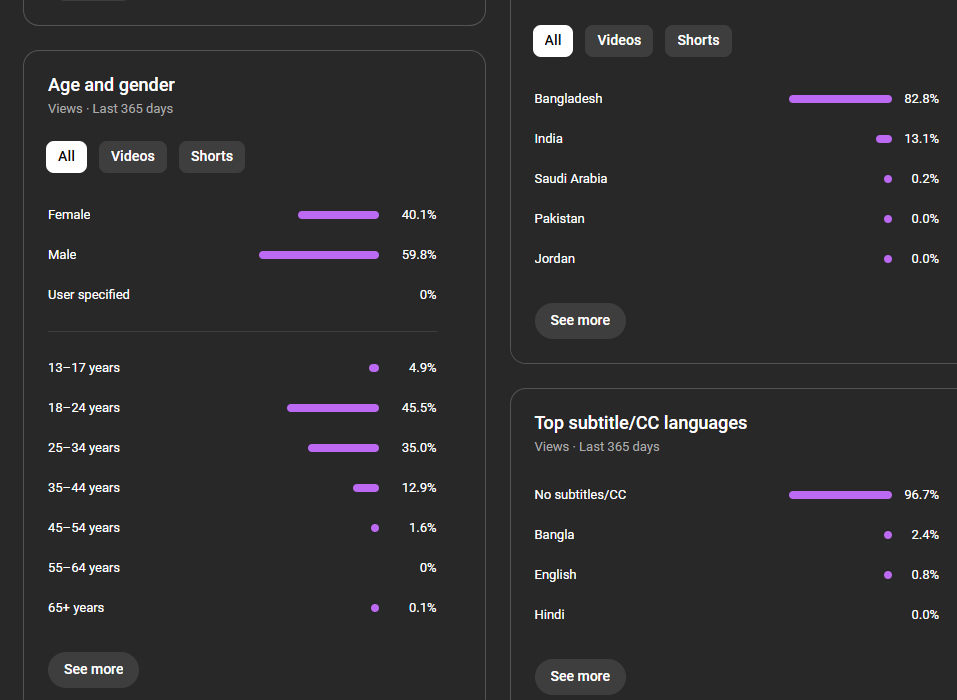
Task: Click the Female percentage bar
Action: [x=338, y=215]
